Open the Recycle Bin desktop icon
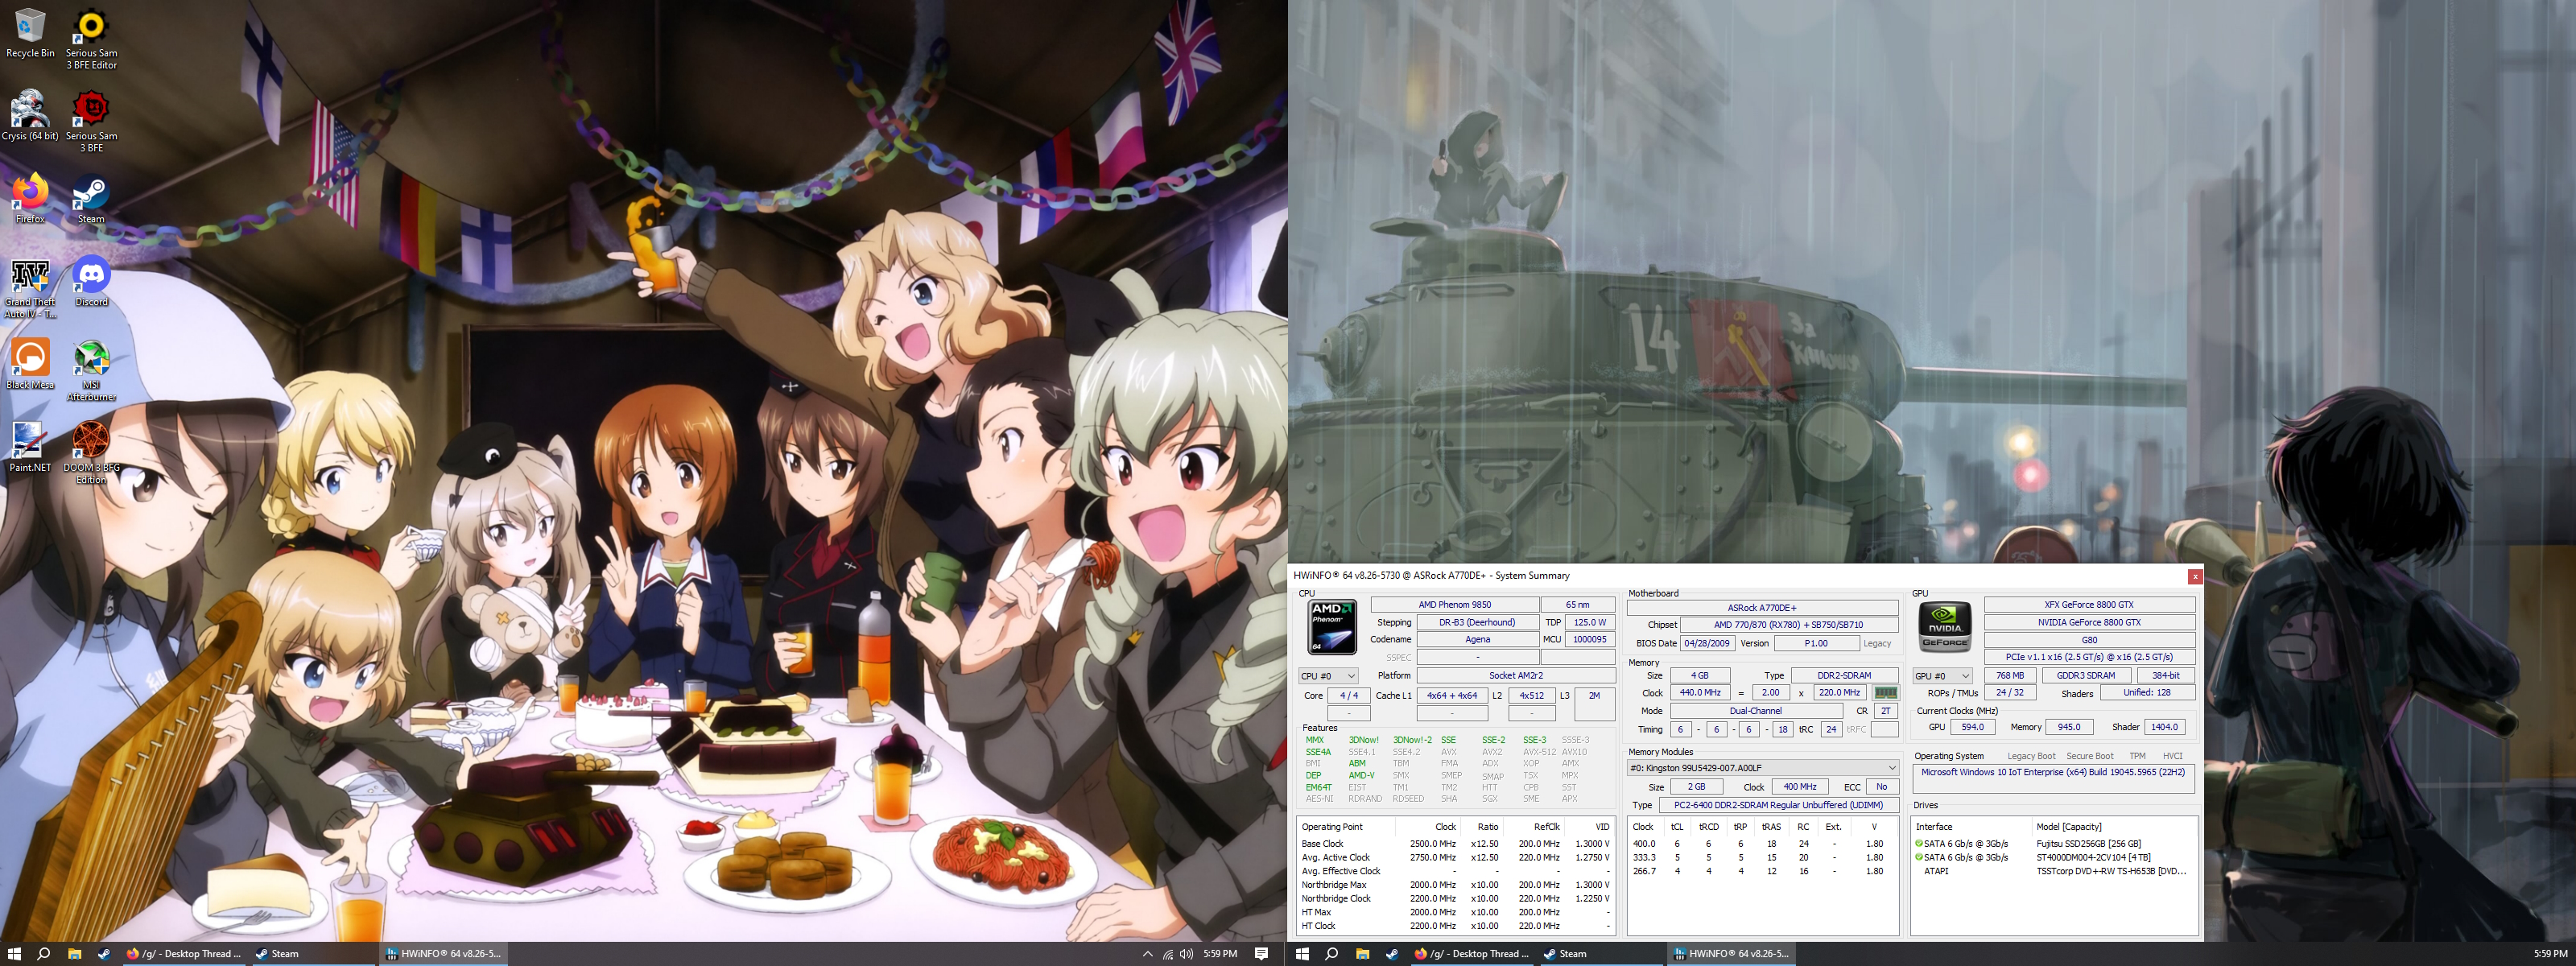 pyautogui.click(x=30, y=34)
